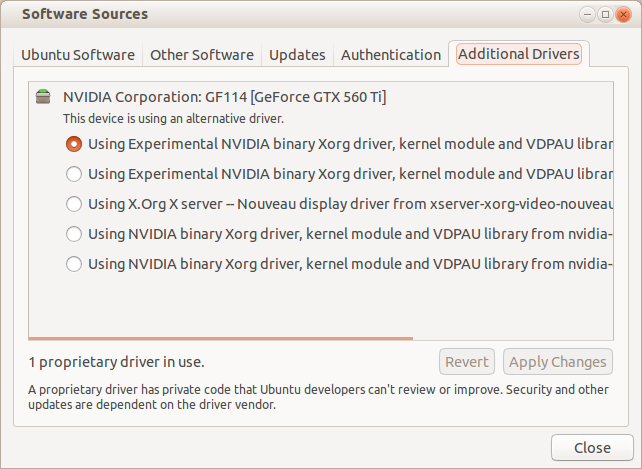
Task: Select the Nouveau display driver radio button
Action: tap(74, 204)
